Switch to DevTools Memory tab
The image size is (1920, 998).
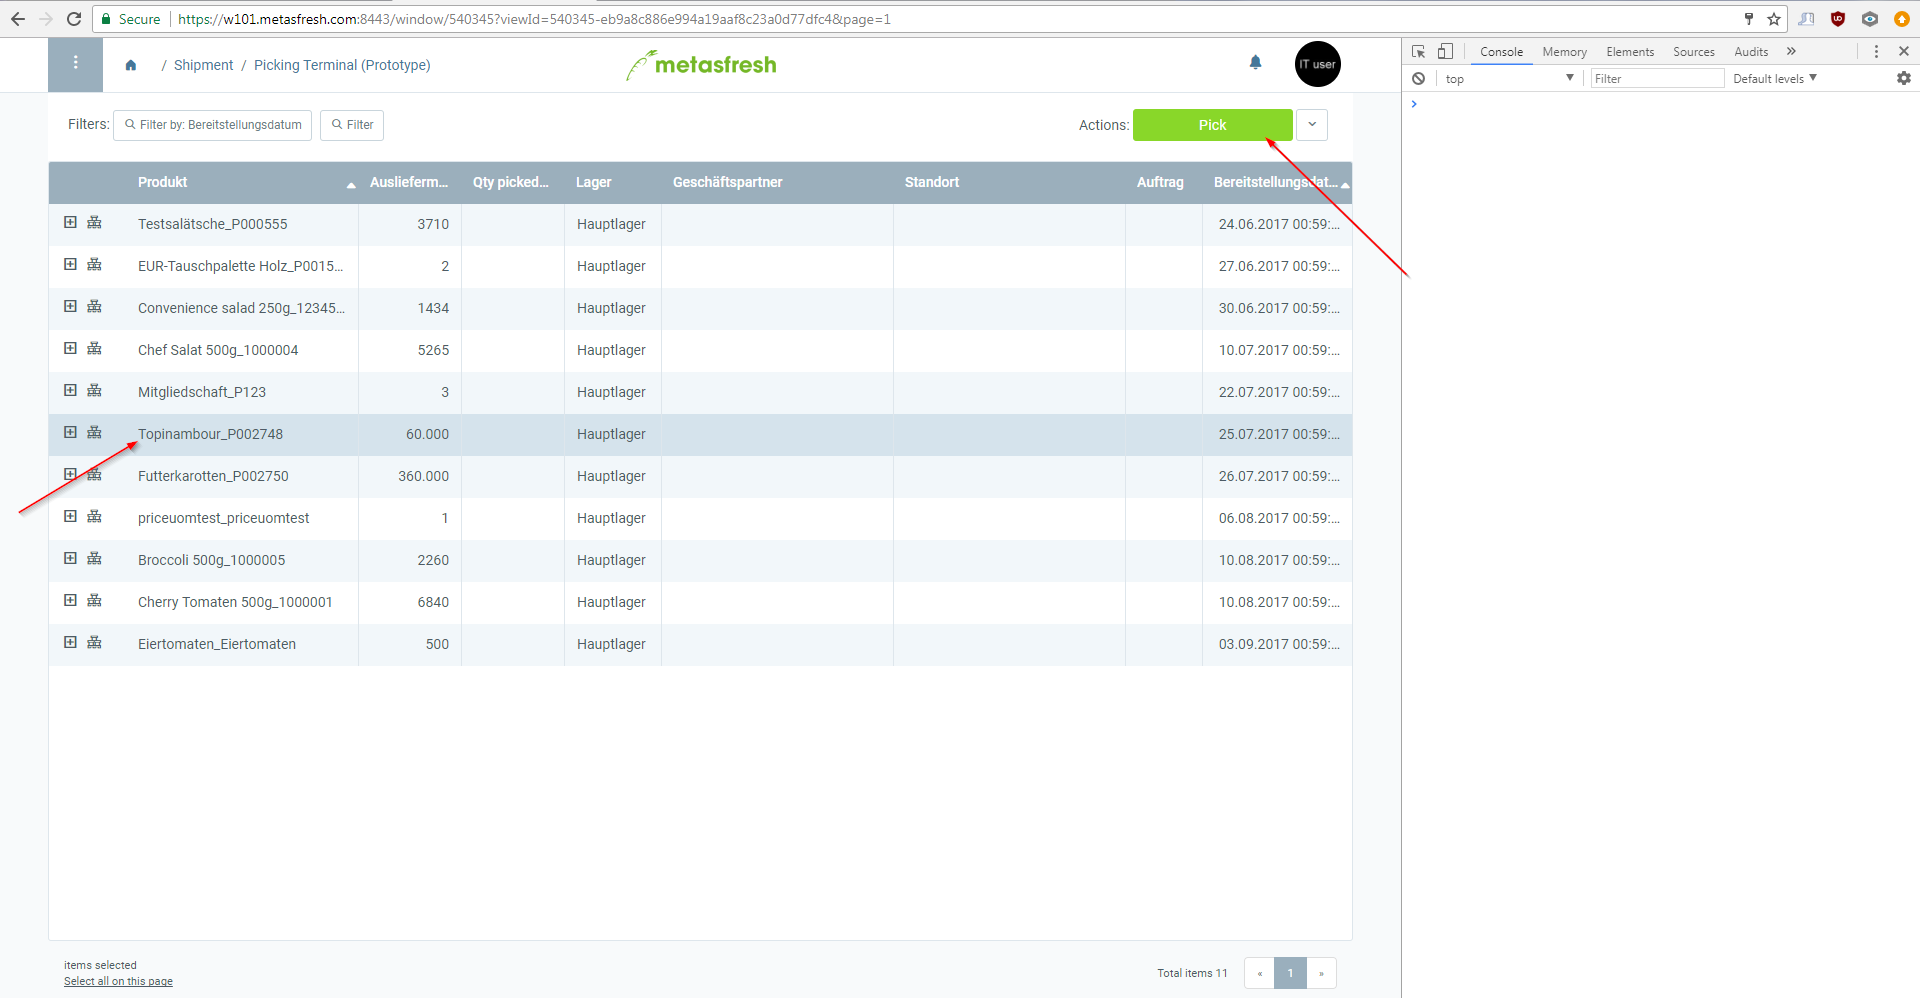[x=1564, y=52]
